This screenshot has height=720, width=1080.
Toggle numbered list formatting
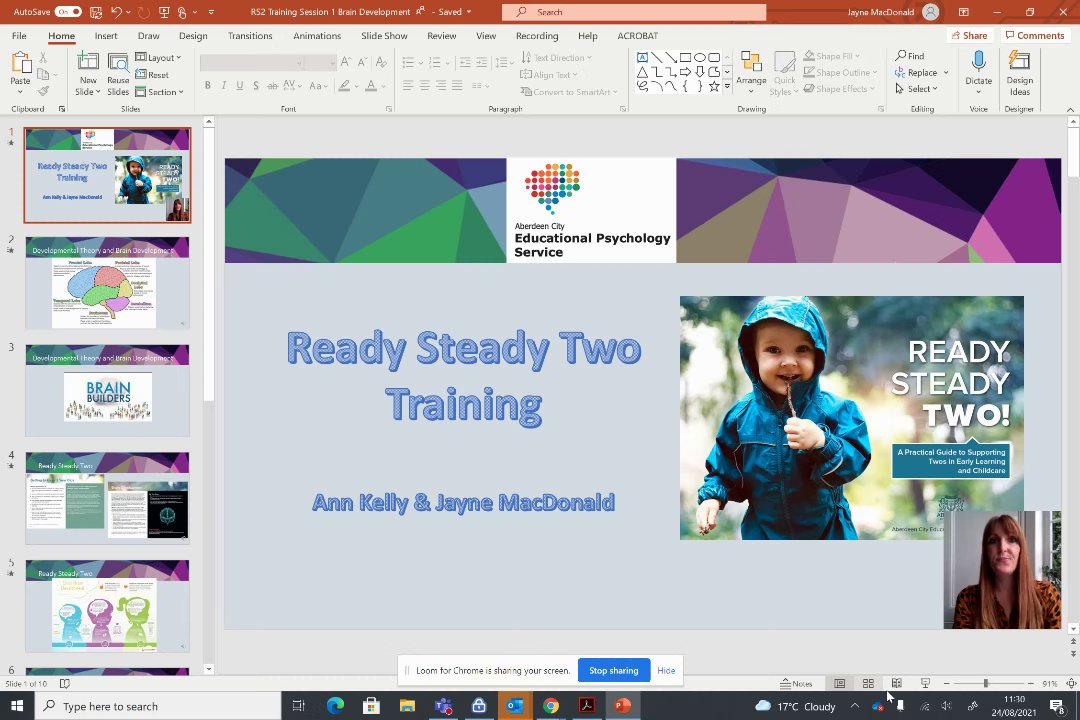[435, 63]
